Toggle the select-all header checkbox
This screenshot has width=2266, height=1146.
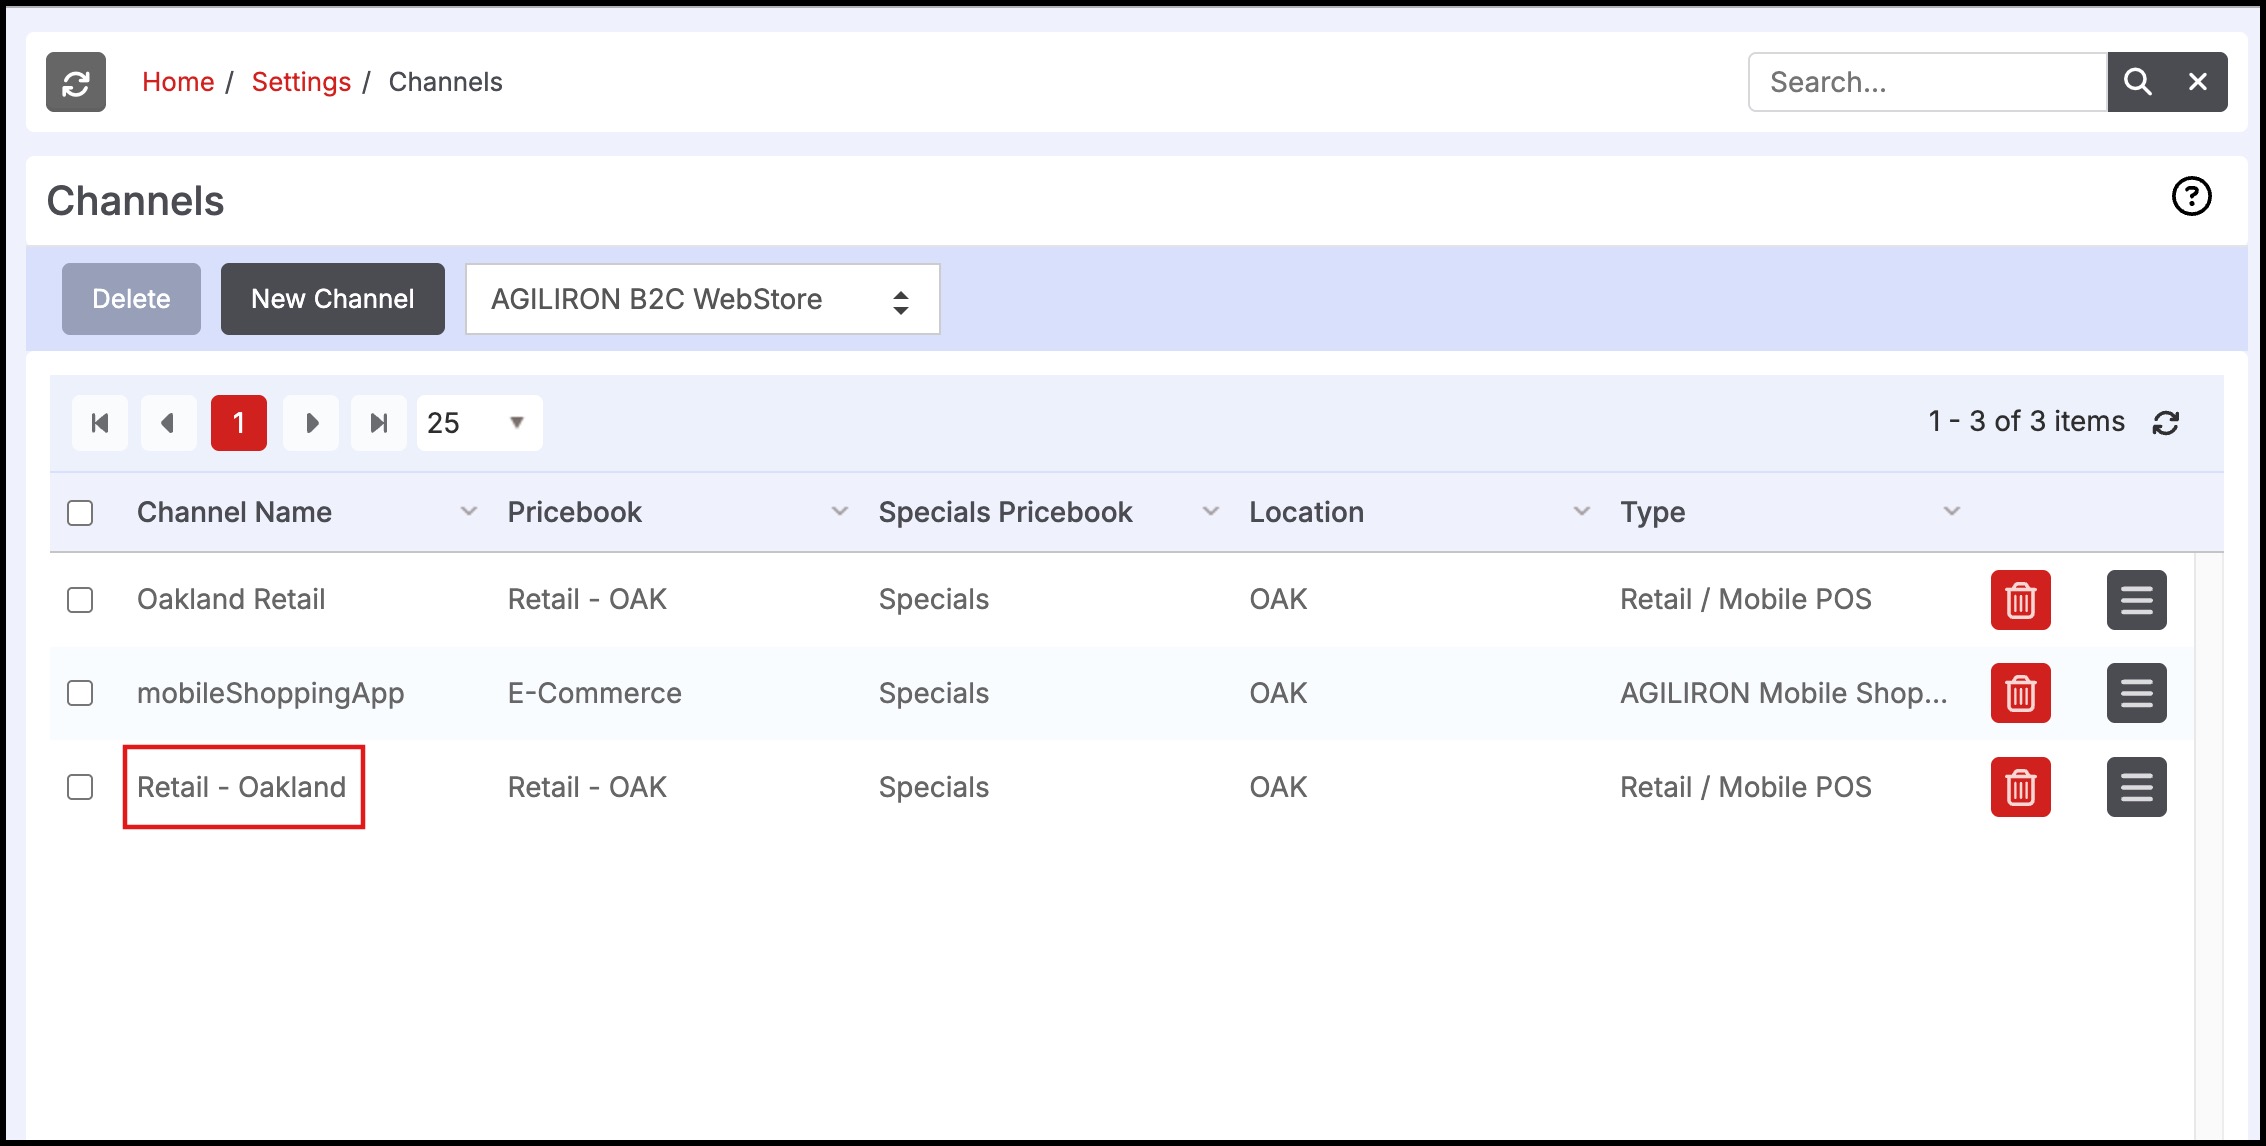click(80, 513)
